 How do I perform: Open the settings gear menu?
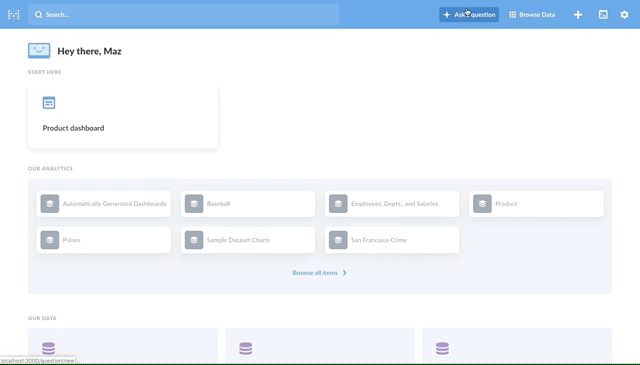[x=624, y=15]
